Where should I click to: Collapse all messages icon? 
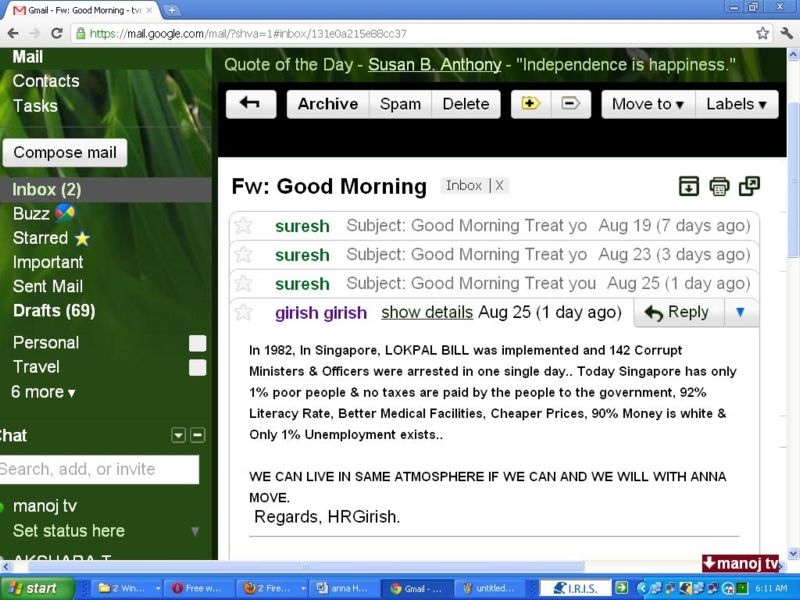689,186
